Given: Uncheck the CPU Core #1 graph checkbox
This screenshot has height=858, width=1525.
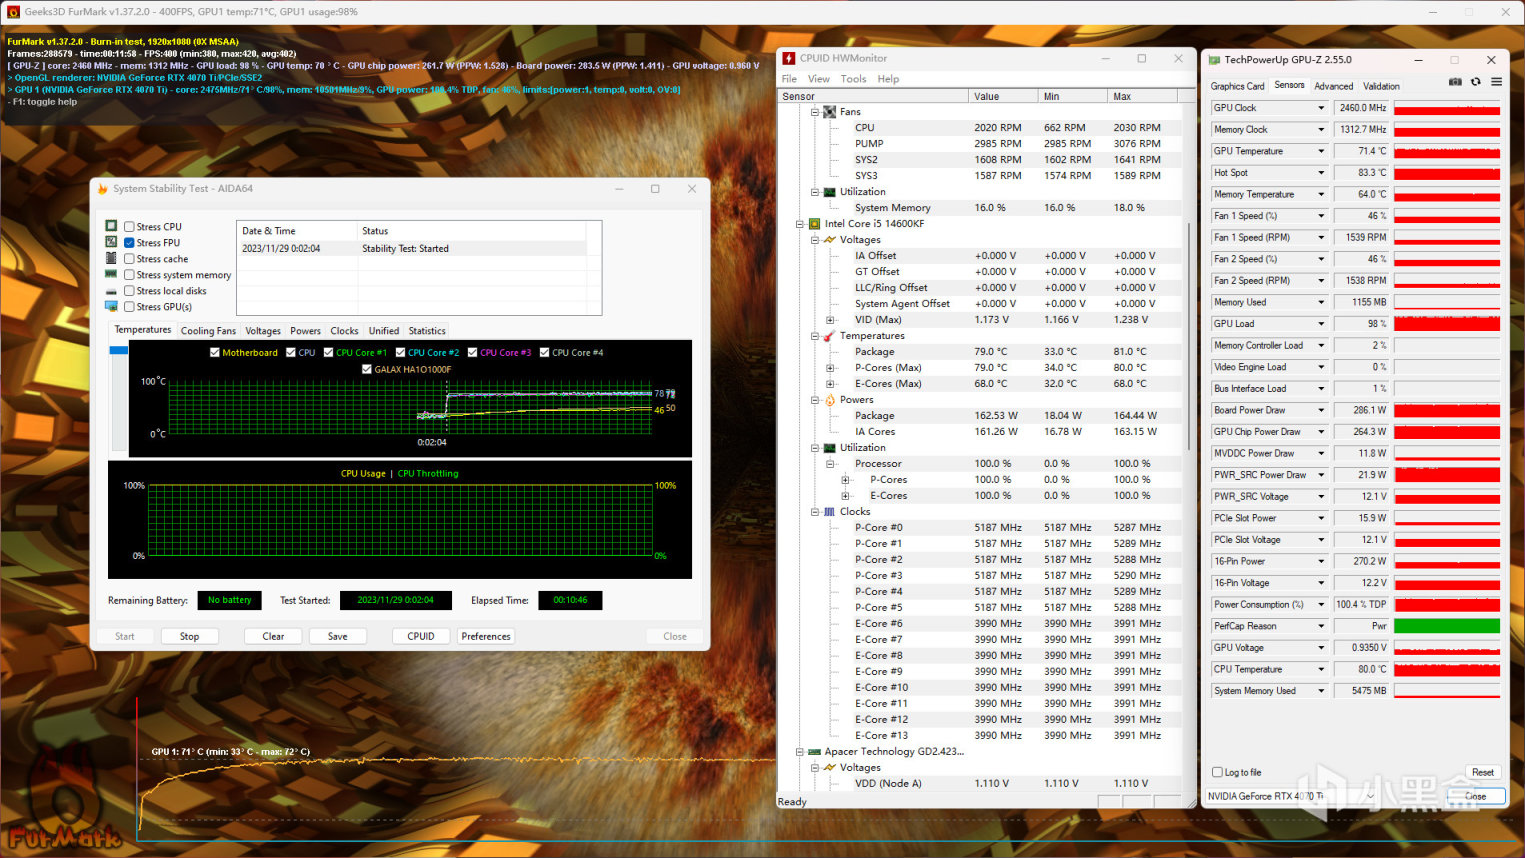Looking at the screenshot, I should tap(329, 353).
